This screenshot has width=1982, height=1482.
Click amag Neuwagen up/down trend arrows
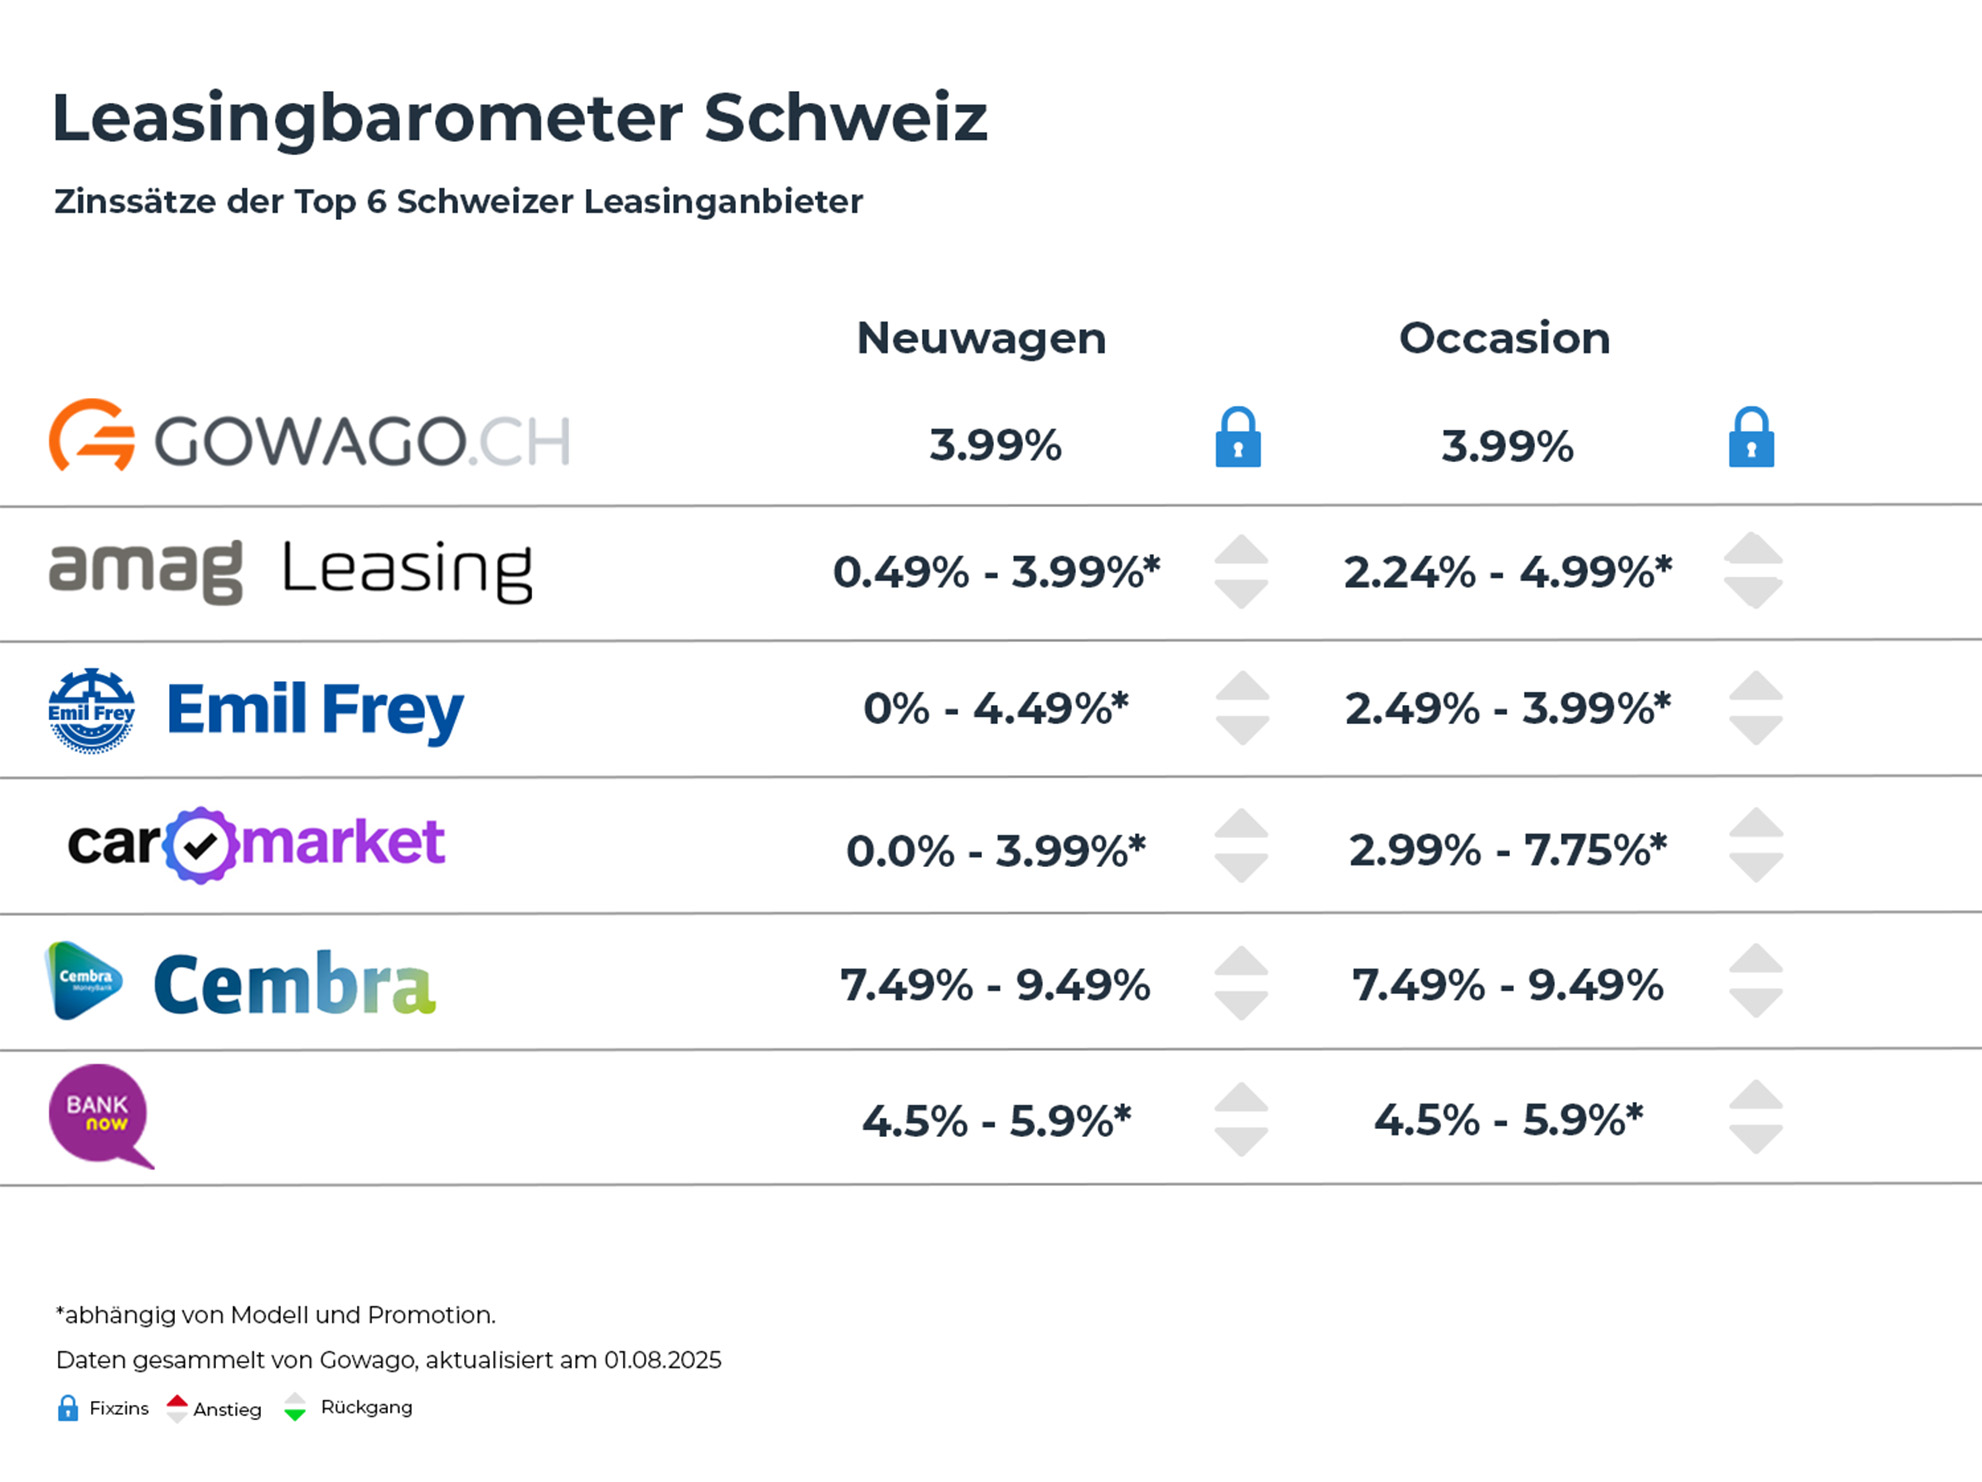pos(1241,571)
